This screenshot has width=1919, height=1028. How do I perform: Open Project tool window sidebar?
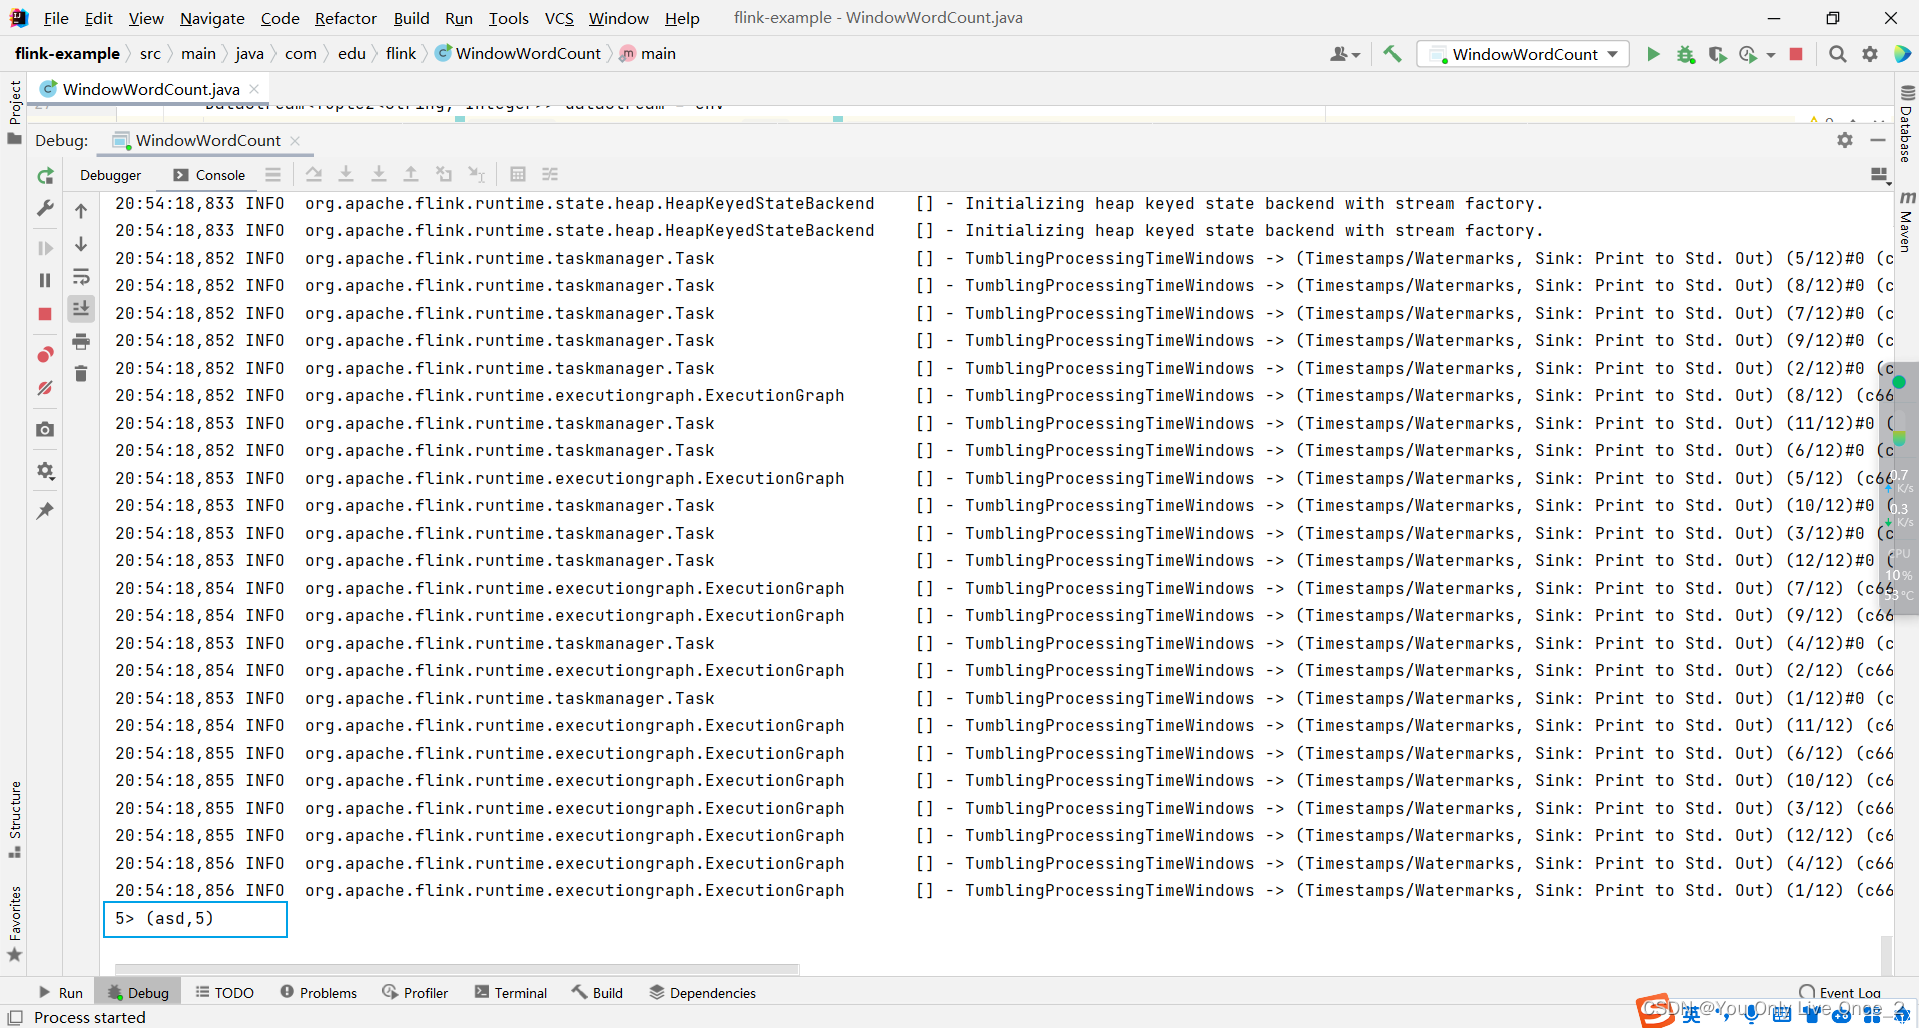coord(14,111)
